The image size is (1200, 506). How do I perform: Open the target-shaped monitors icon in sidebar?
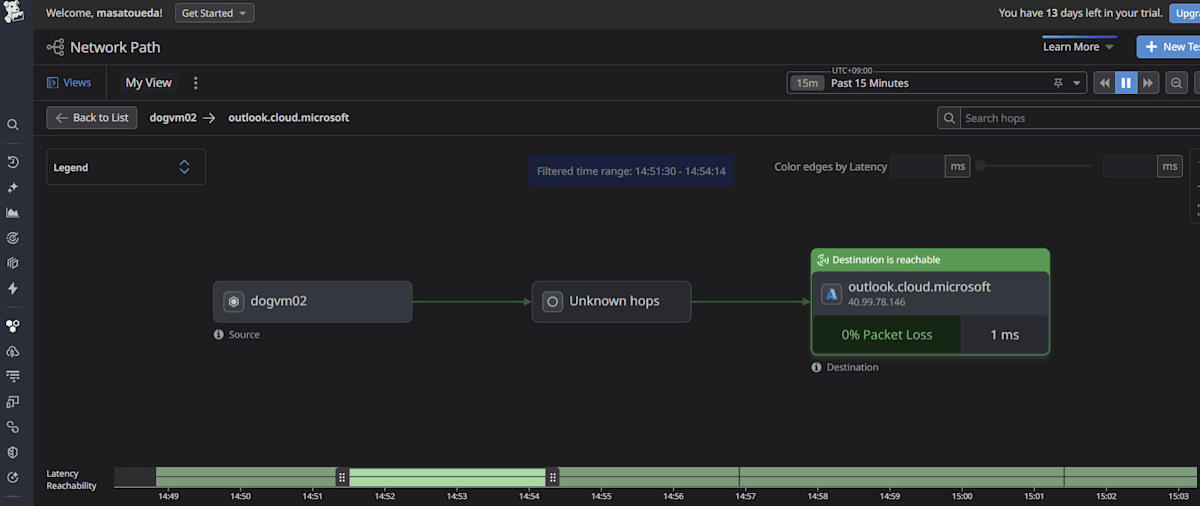(13, 238)
